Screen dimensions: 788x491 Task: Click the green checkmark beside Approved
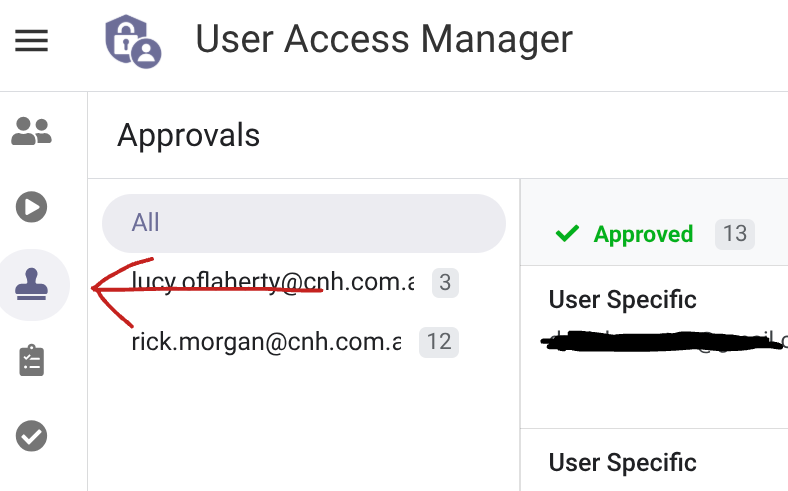[x=567, y=234]
